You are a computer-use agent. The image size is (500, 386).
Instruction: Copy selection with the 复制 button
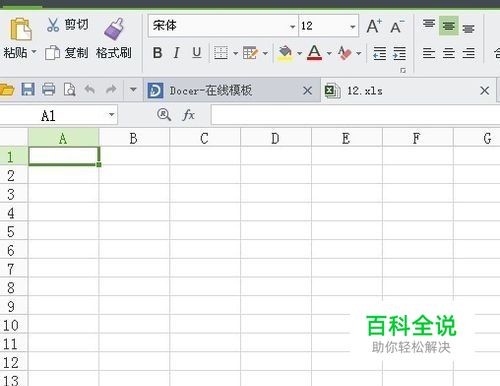point(67,53)
